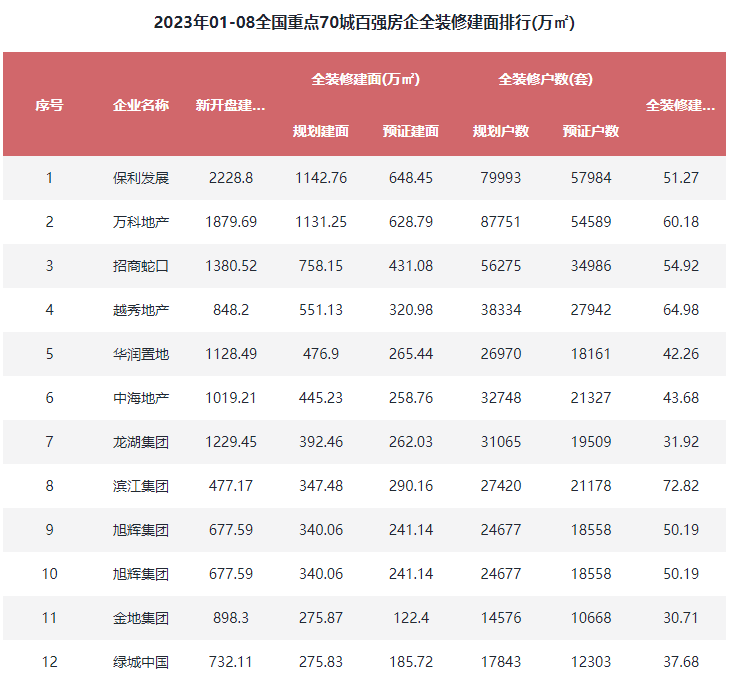The width and height of the screenshot is (730, 683).
Task: Click value 64.98 in row 4
Action: (x=681, y=310)
